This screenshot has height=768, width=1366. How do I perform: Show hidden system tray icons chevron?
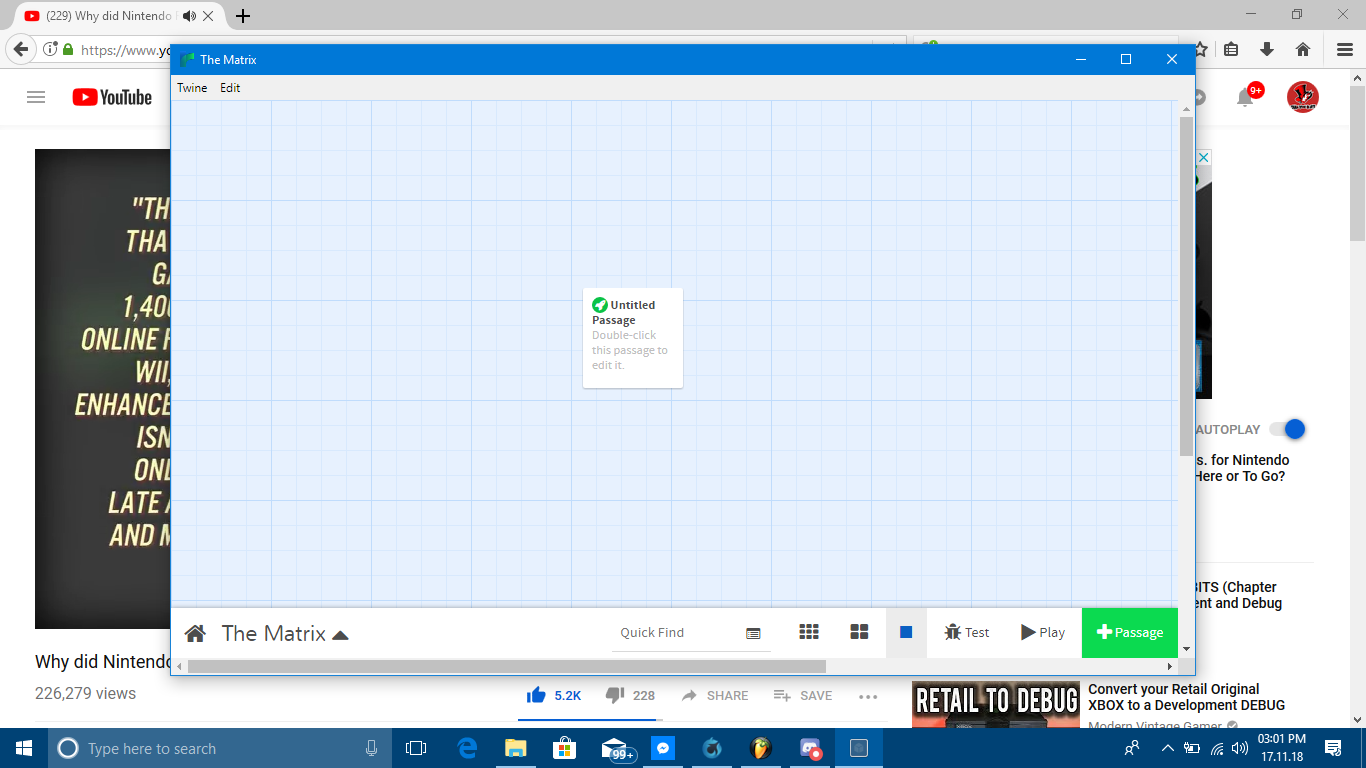click(1167, 748)
